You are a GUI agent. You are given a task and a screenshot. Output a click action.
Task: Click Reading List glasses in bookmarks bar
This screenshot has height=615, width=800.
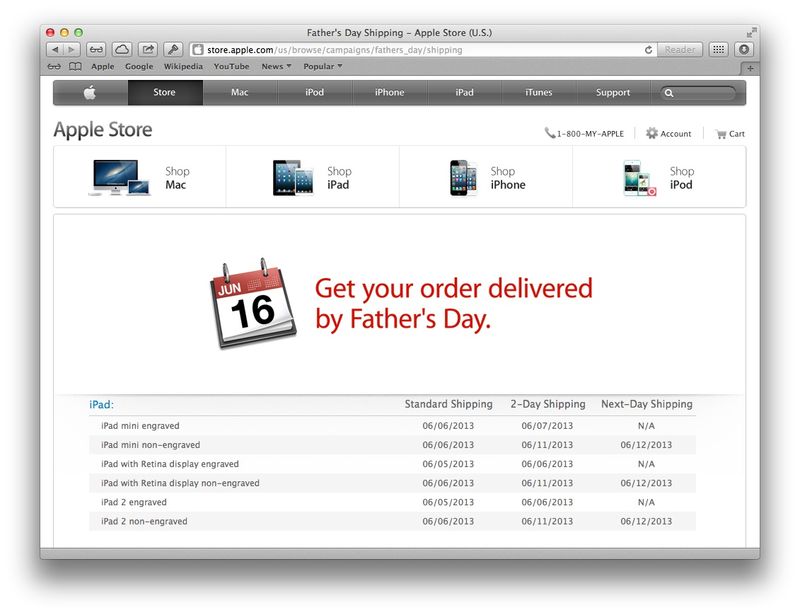pyautogui.click(x=54, y=66)
